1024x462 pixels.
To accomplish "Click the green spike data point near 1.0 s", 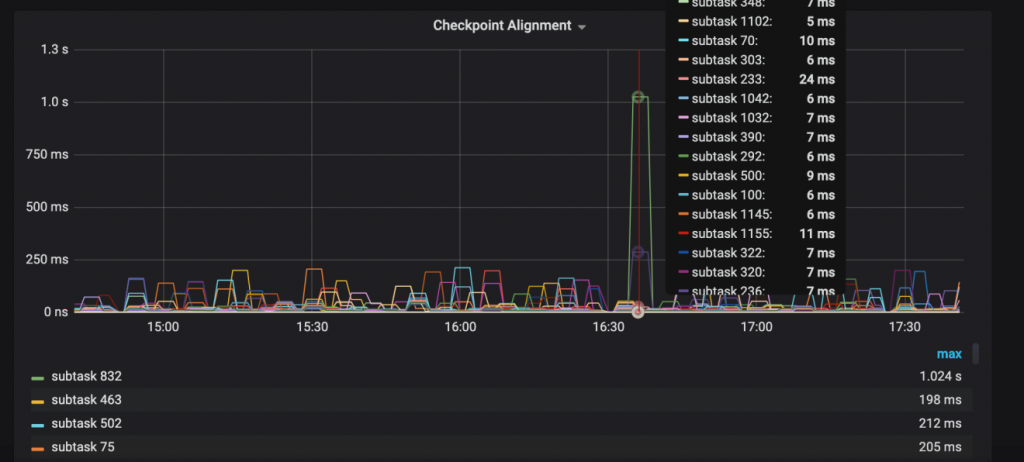I will (x=639, y=97).
